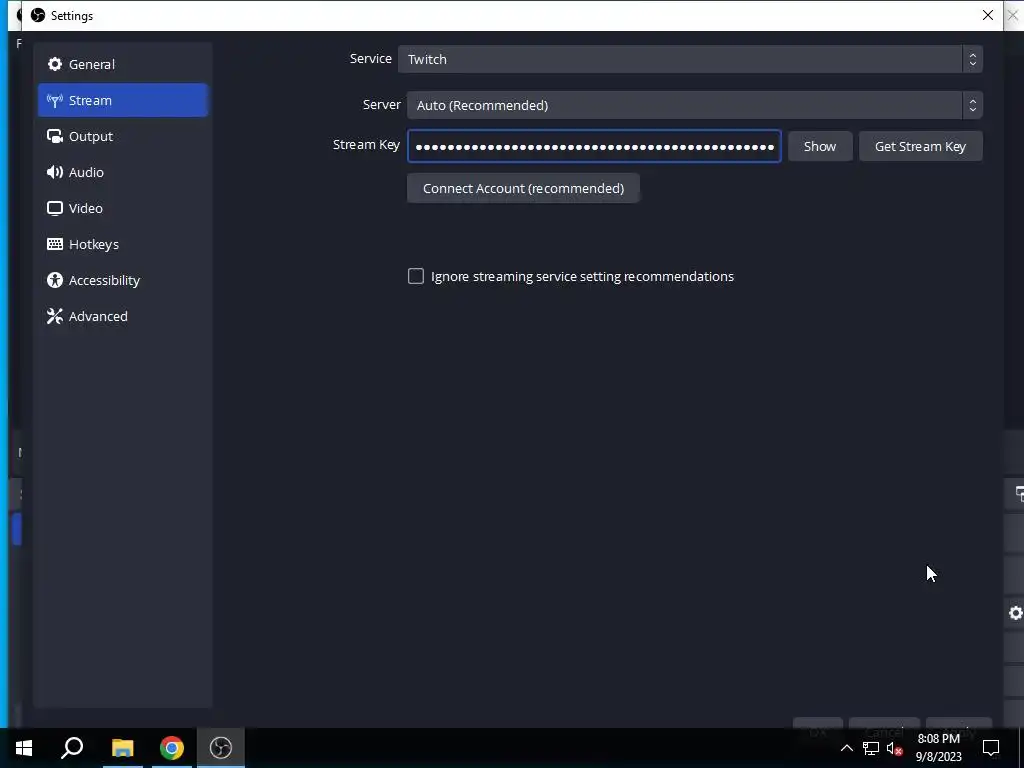Open the Windows Start menu
The width and height of the screenshot is (1024, 768).
[24, 748]
